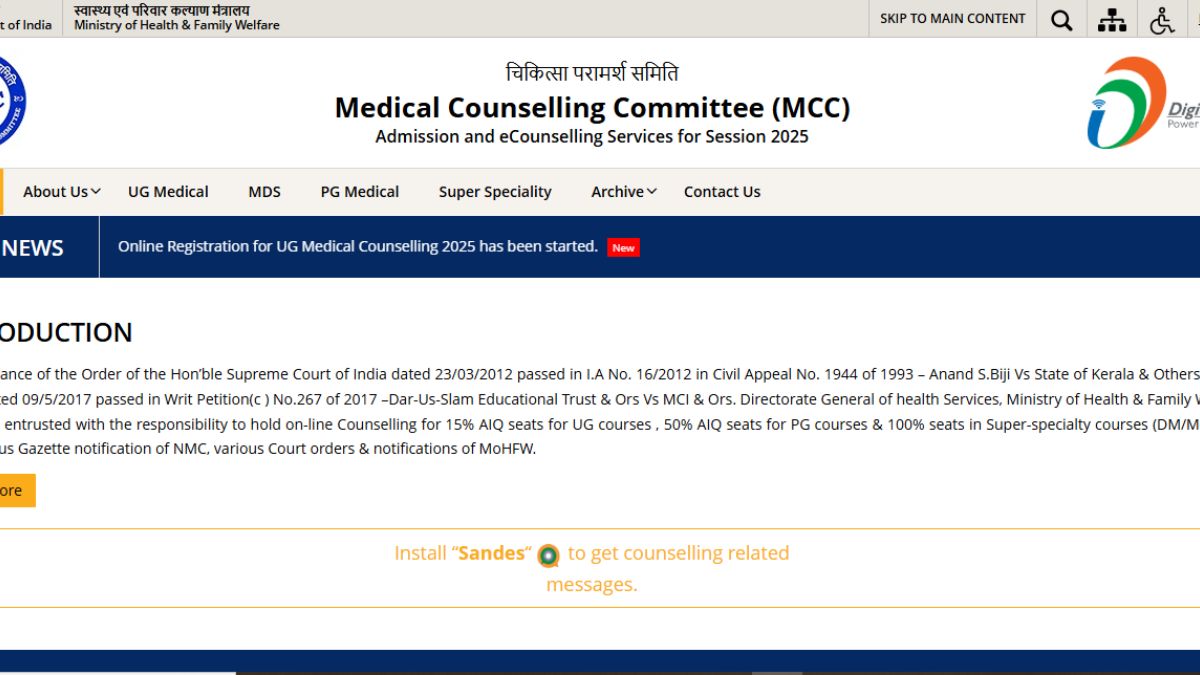1200x675 pixels.
Task: Open the UG Medical menu item
Action: 167,191
